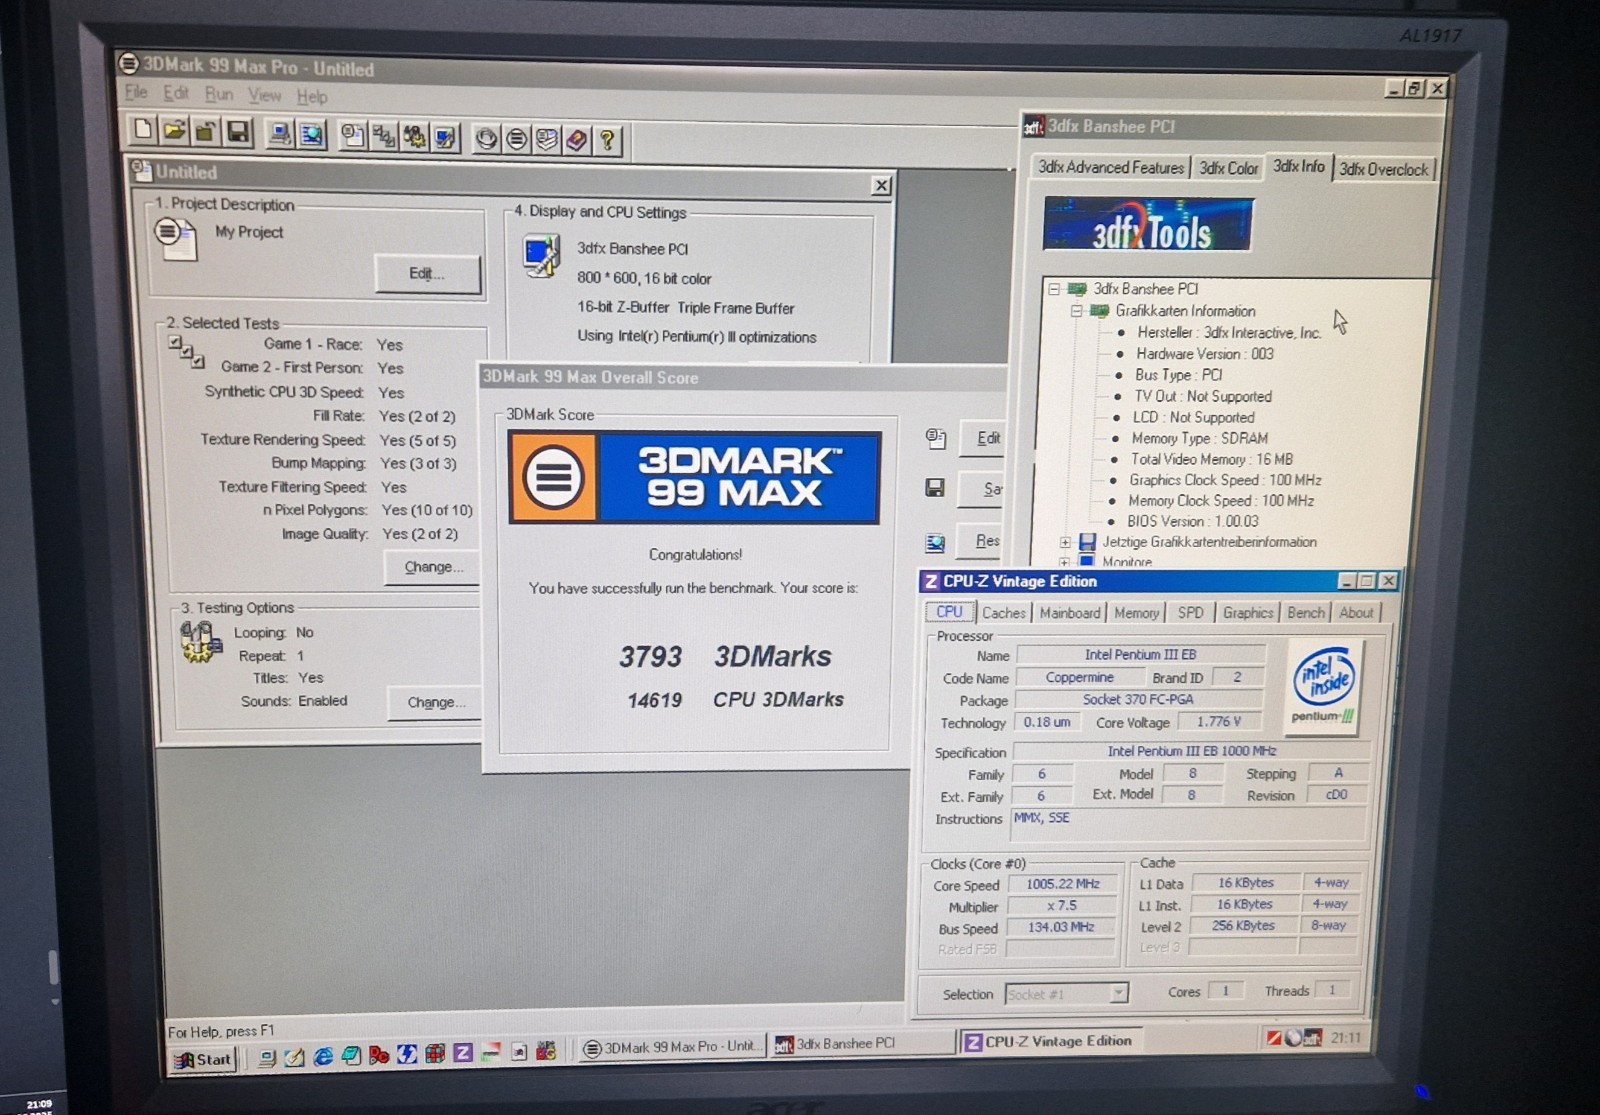This screenshot has width=1600, height=1115.
Task: Click the floppy disk icon in score dialog
Action: (935, 487)
